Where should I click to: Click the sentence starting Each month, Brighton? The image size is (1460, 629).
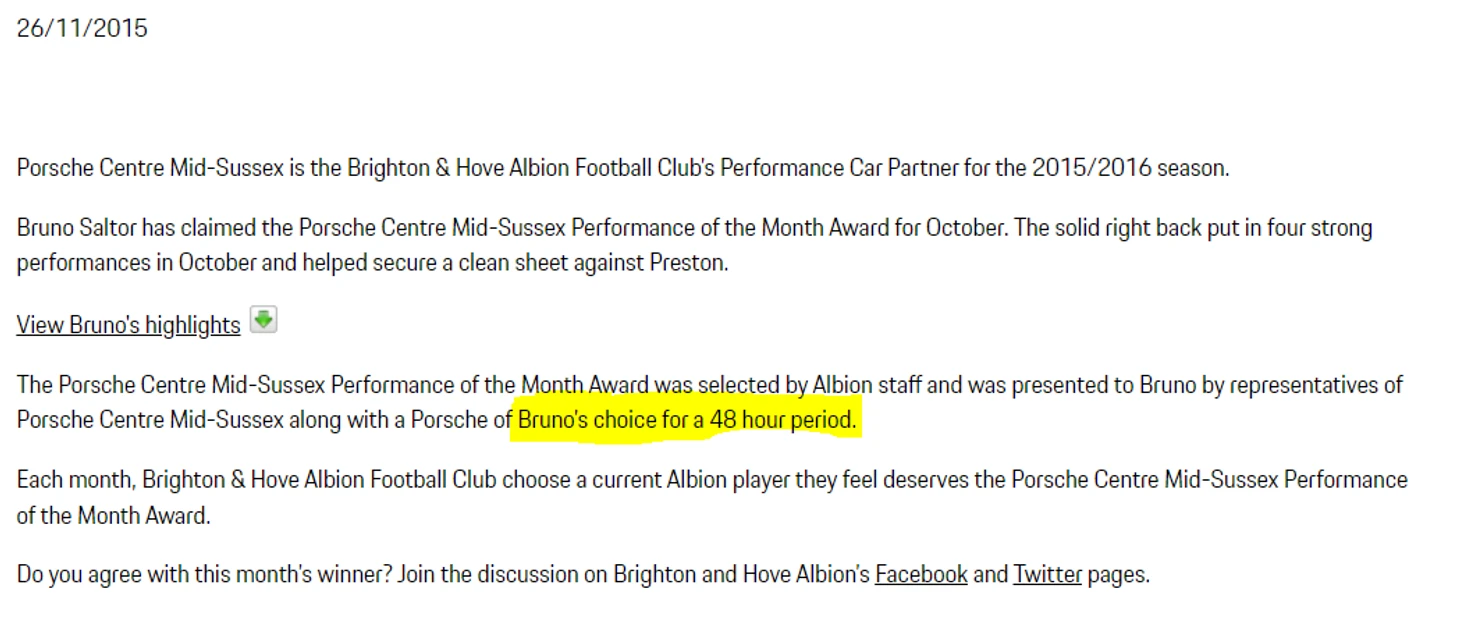[x=712, y=497]
